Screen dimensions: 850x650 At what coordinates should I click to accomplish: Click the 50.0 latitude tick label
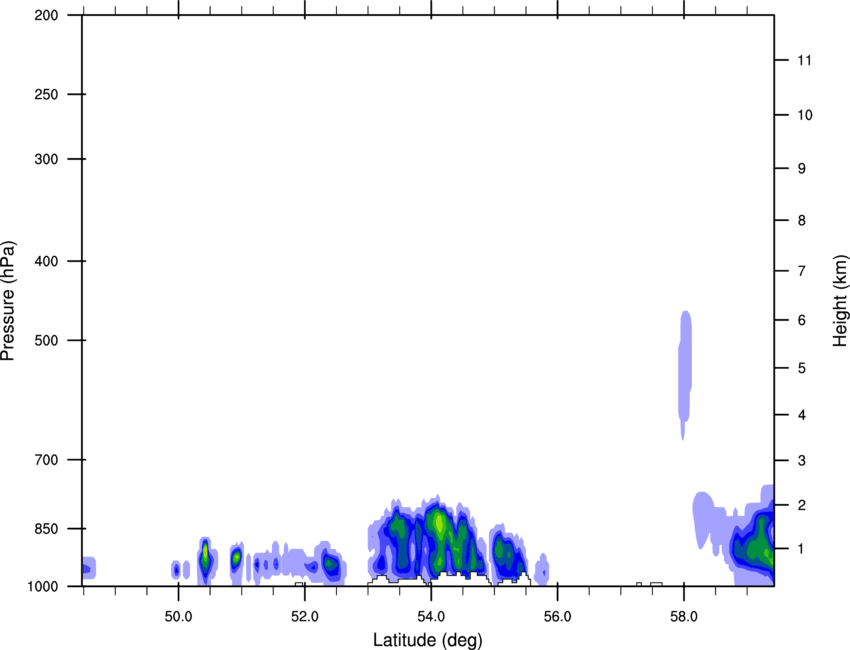pos(178,617)
